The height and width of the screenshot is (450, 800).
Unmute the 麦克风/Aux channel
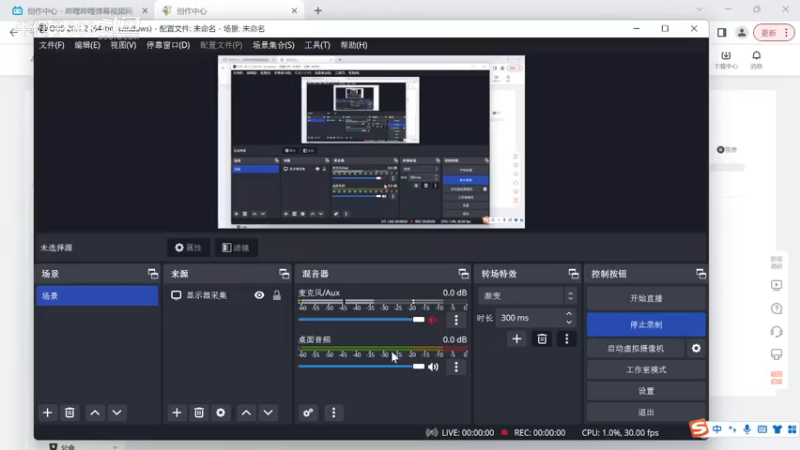[x=433, y=320]
